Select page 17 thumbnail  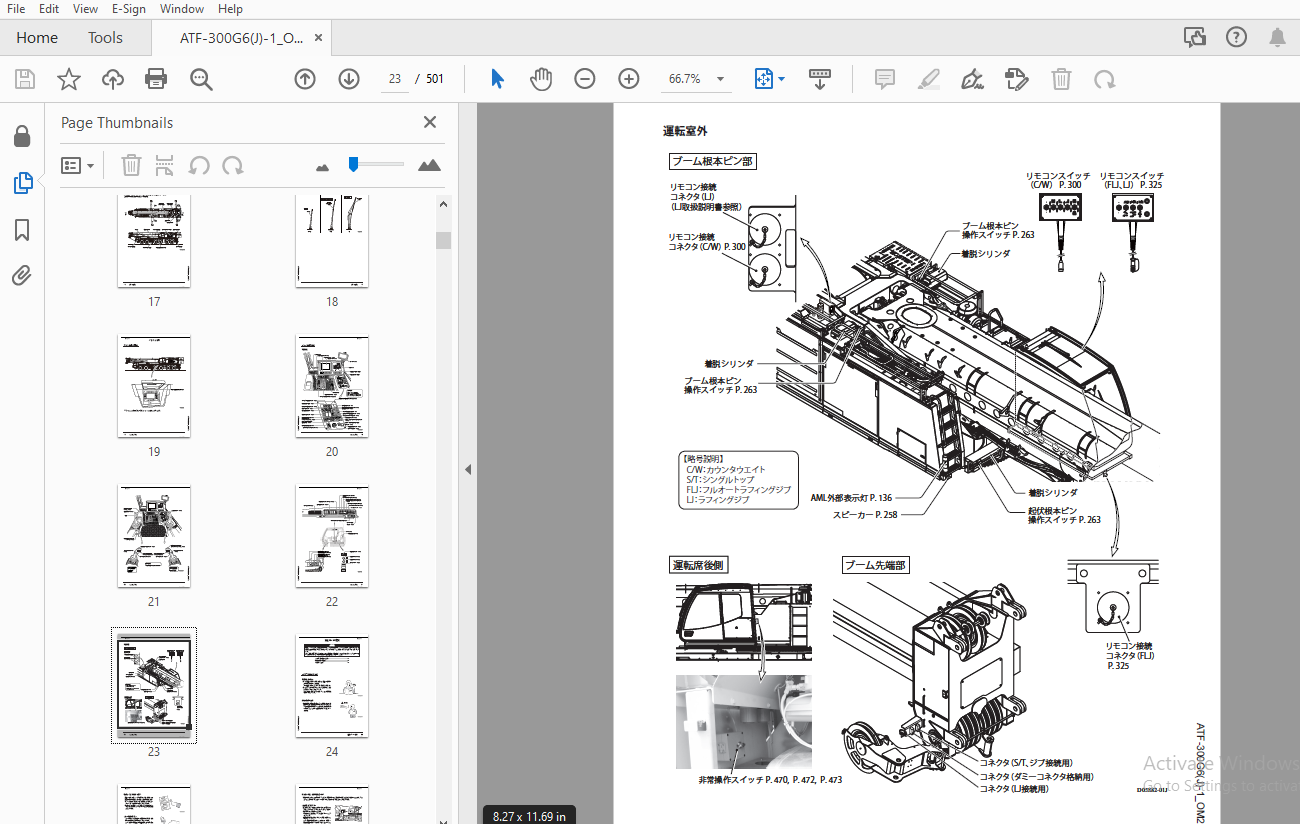click(x=154, y=241)
